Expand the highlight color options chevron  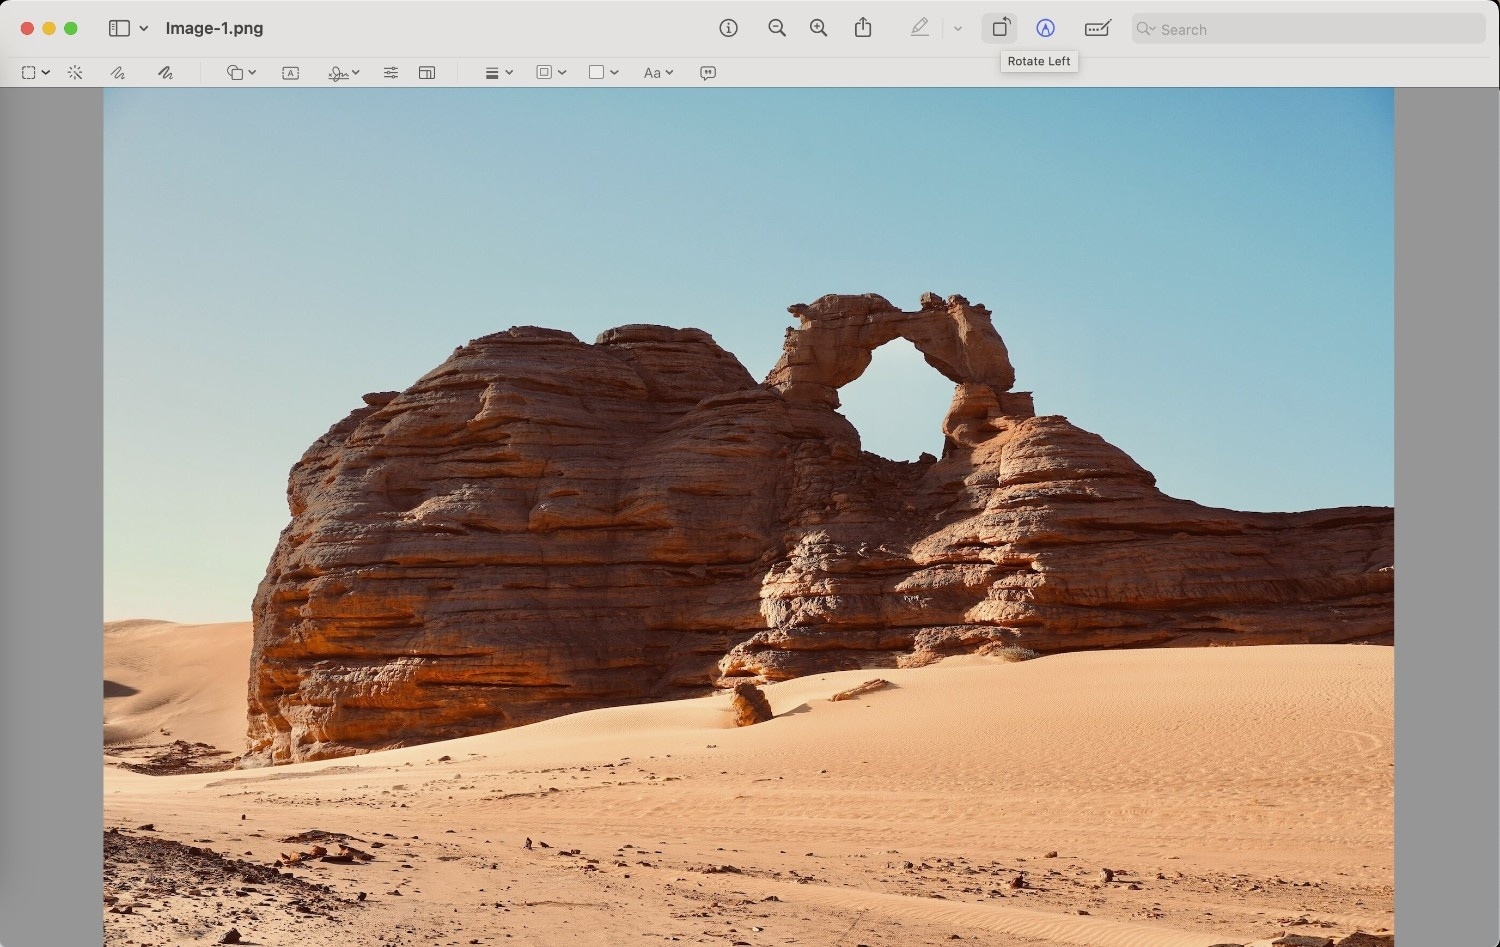pyautogui.click(x=958, y=29)
